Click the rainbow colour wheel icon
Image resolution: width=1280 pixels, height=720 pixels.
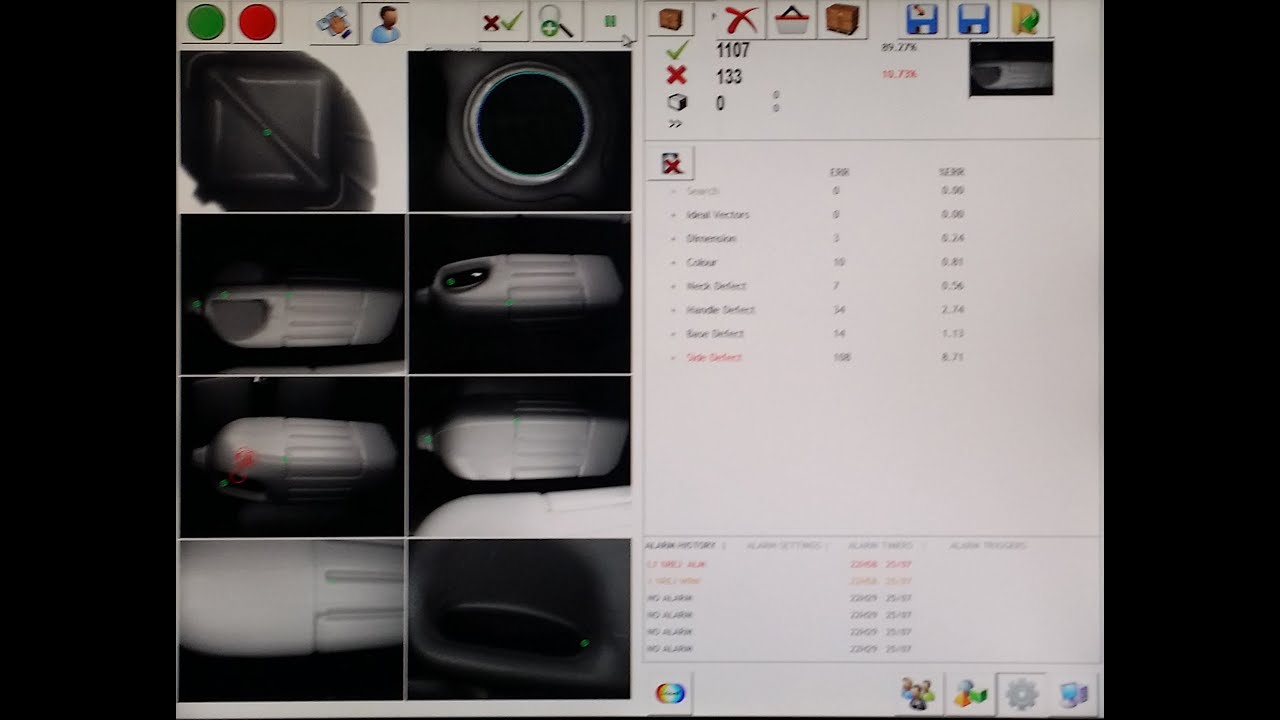(x=670, y=692)
